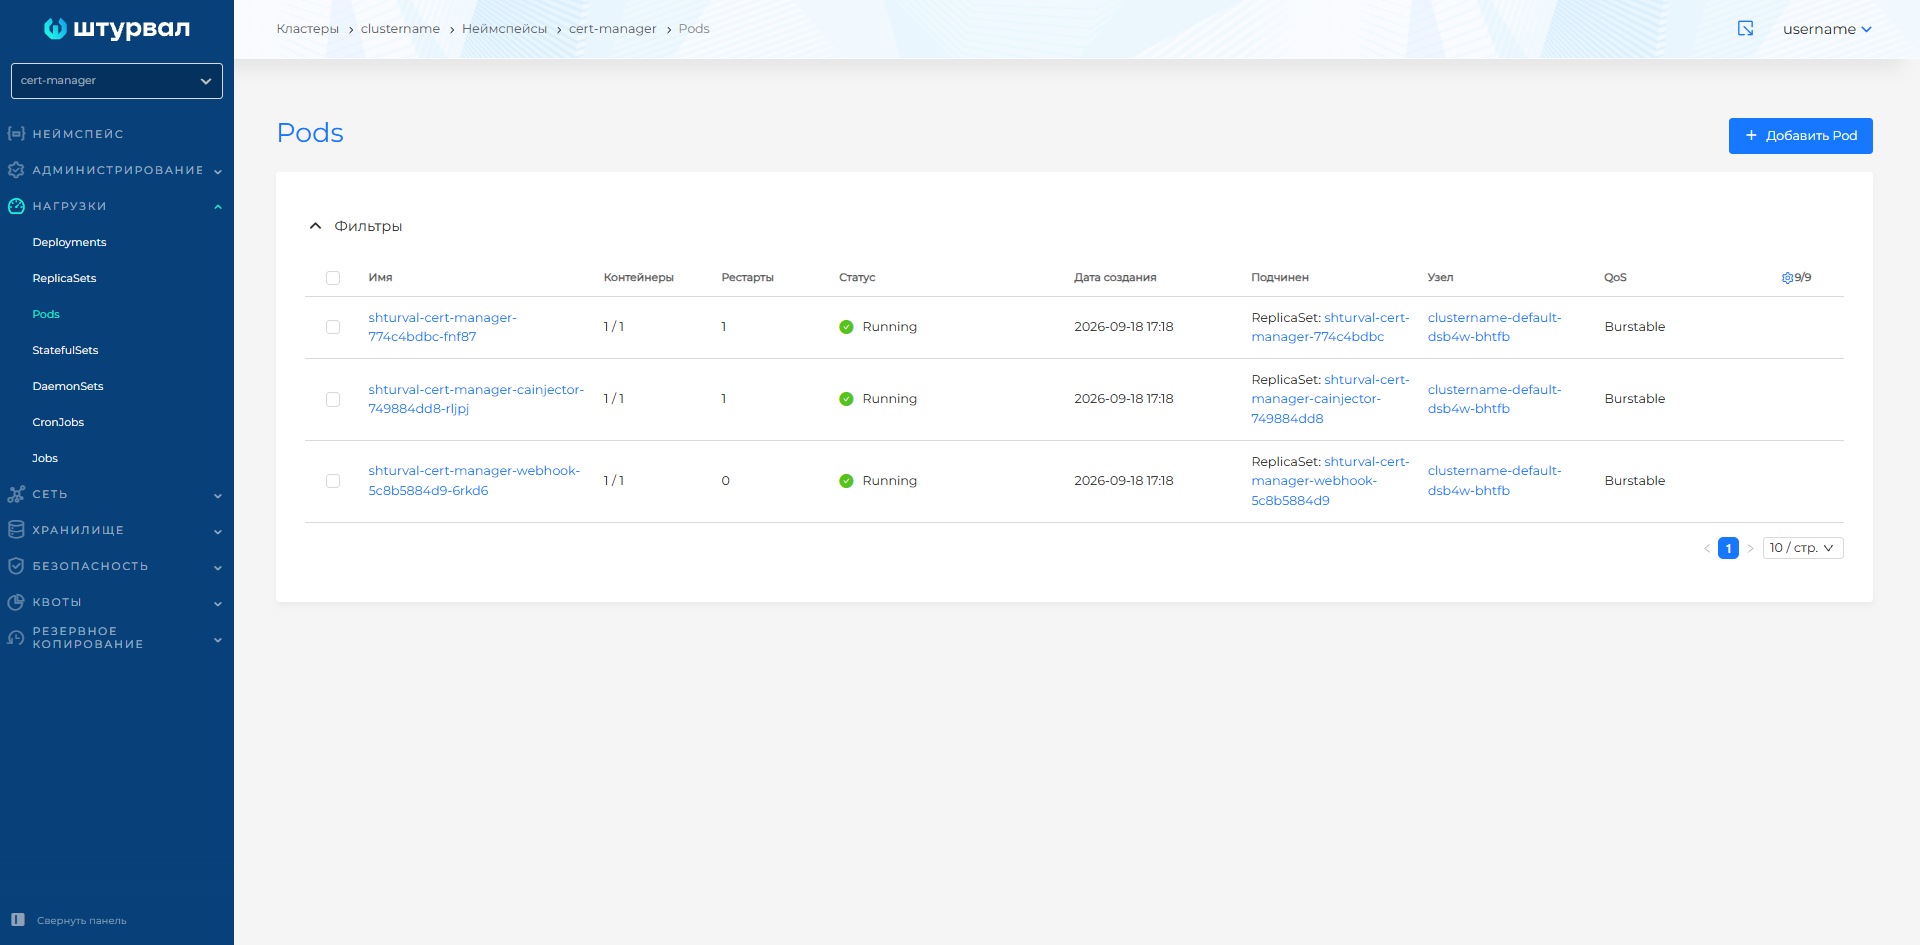The height and width of the screenshot is (945, 1920).
Task: Open pod shturval-cert-manager-774c4bdbc-fnf87 link
Action: 442,327
